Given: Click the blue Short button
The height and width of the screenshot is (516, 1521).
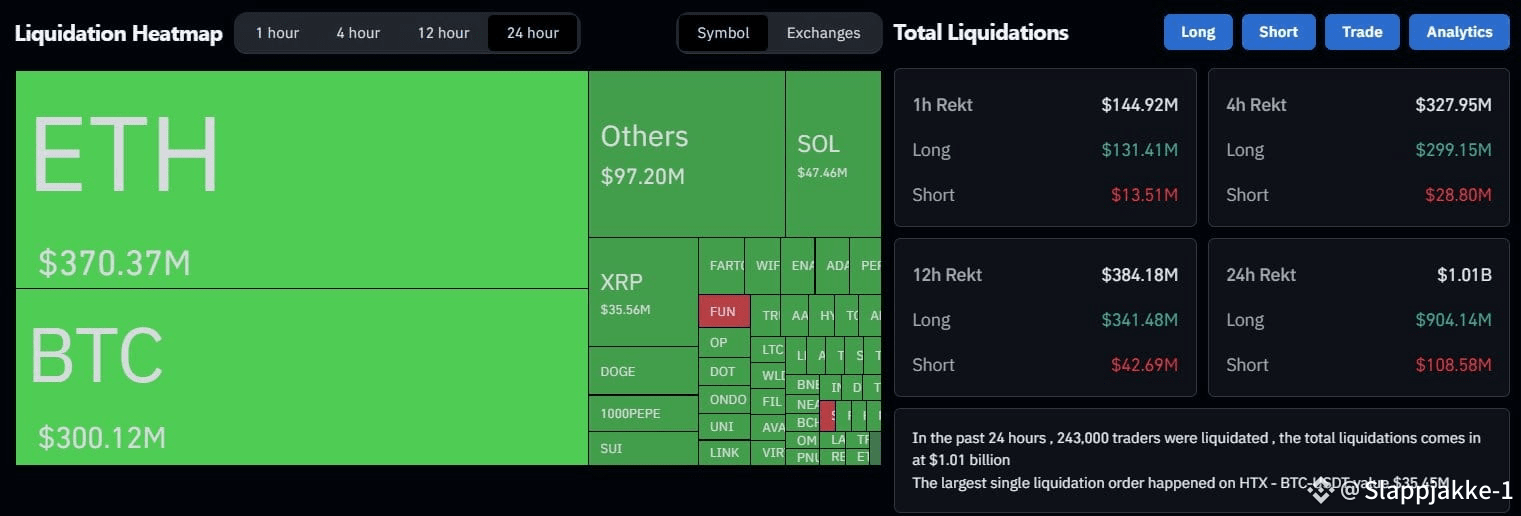Looking at the screenshot, I should pyautogui.click(x=1278, y=32).
